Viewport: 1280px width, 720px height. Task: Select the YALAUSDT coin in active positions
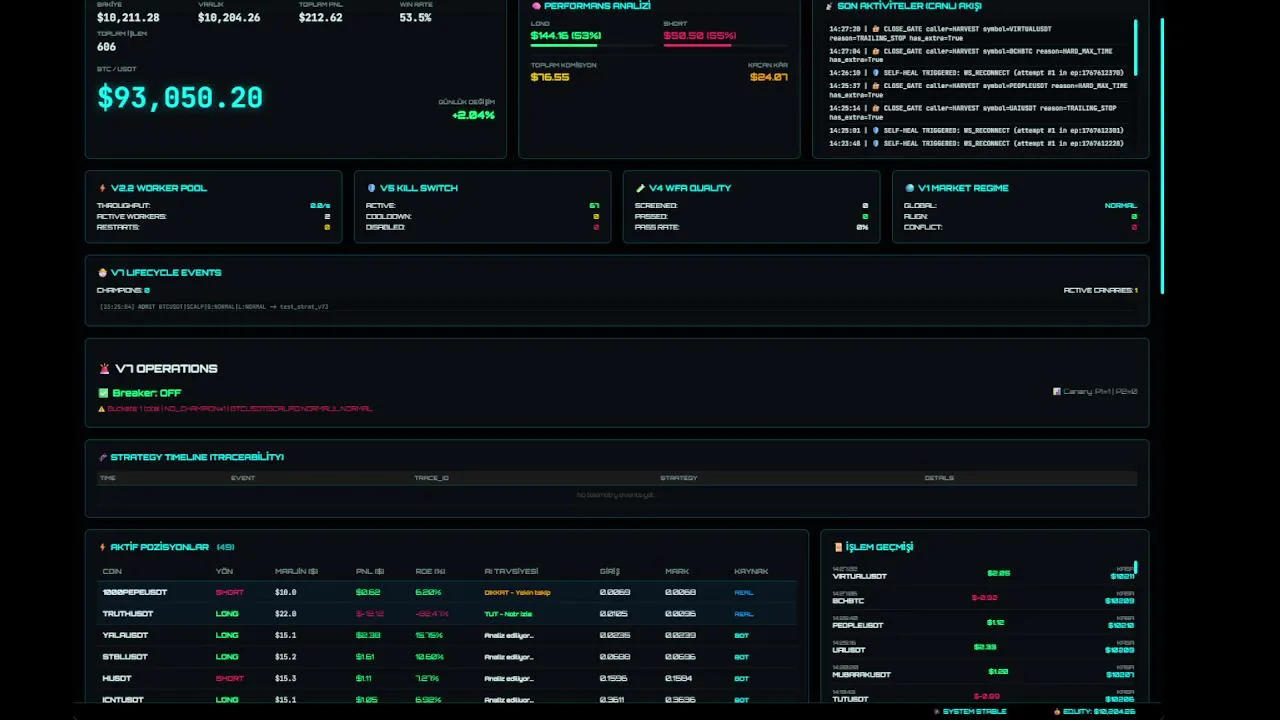[124, 635]
